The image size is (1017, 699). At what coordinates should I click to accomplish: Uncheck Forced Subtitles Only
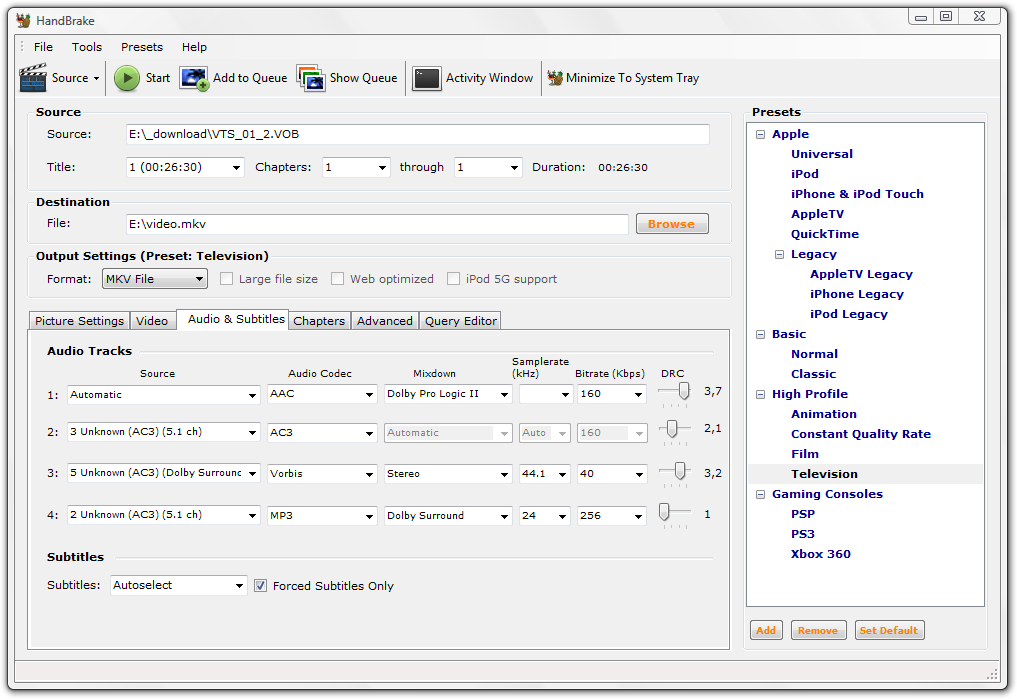click(260, 586)
